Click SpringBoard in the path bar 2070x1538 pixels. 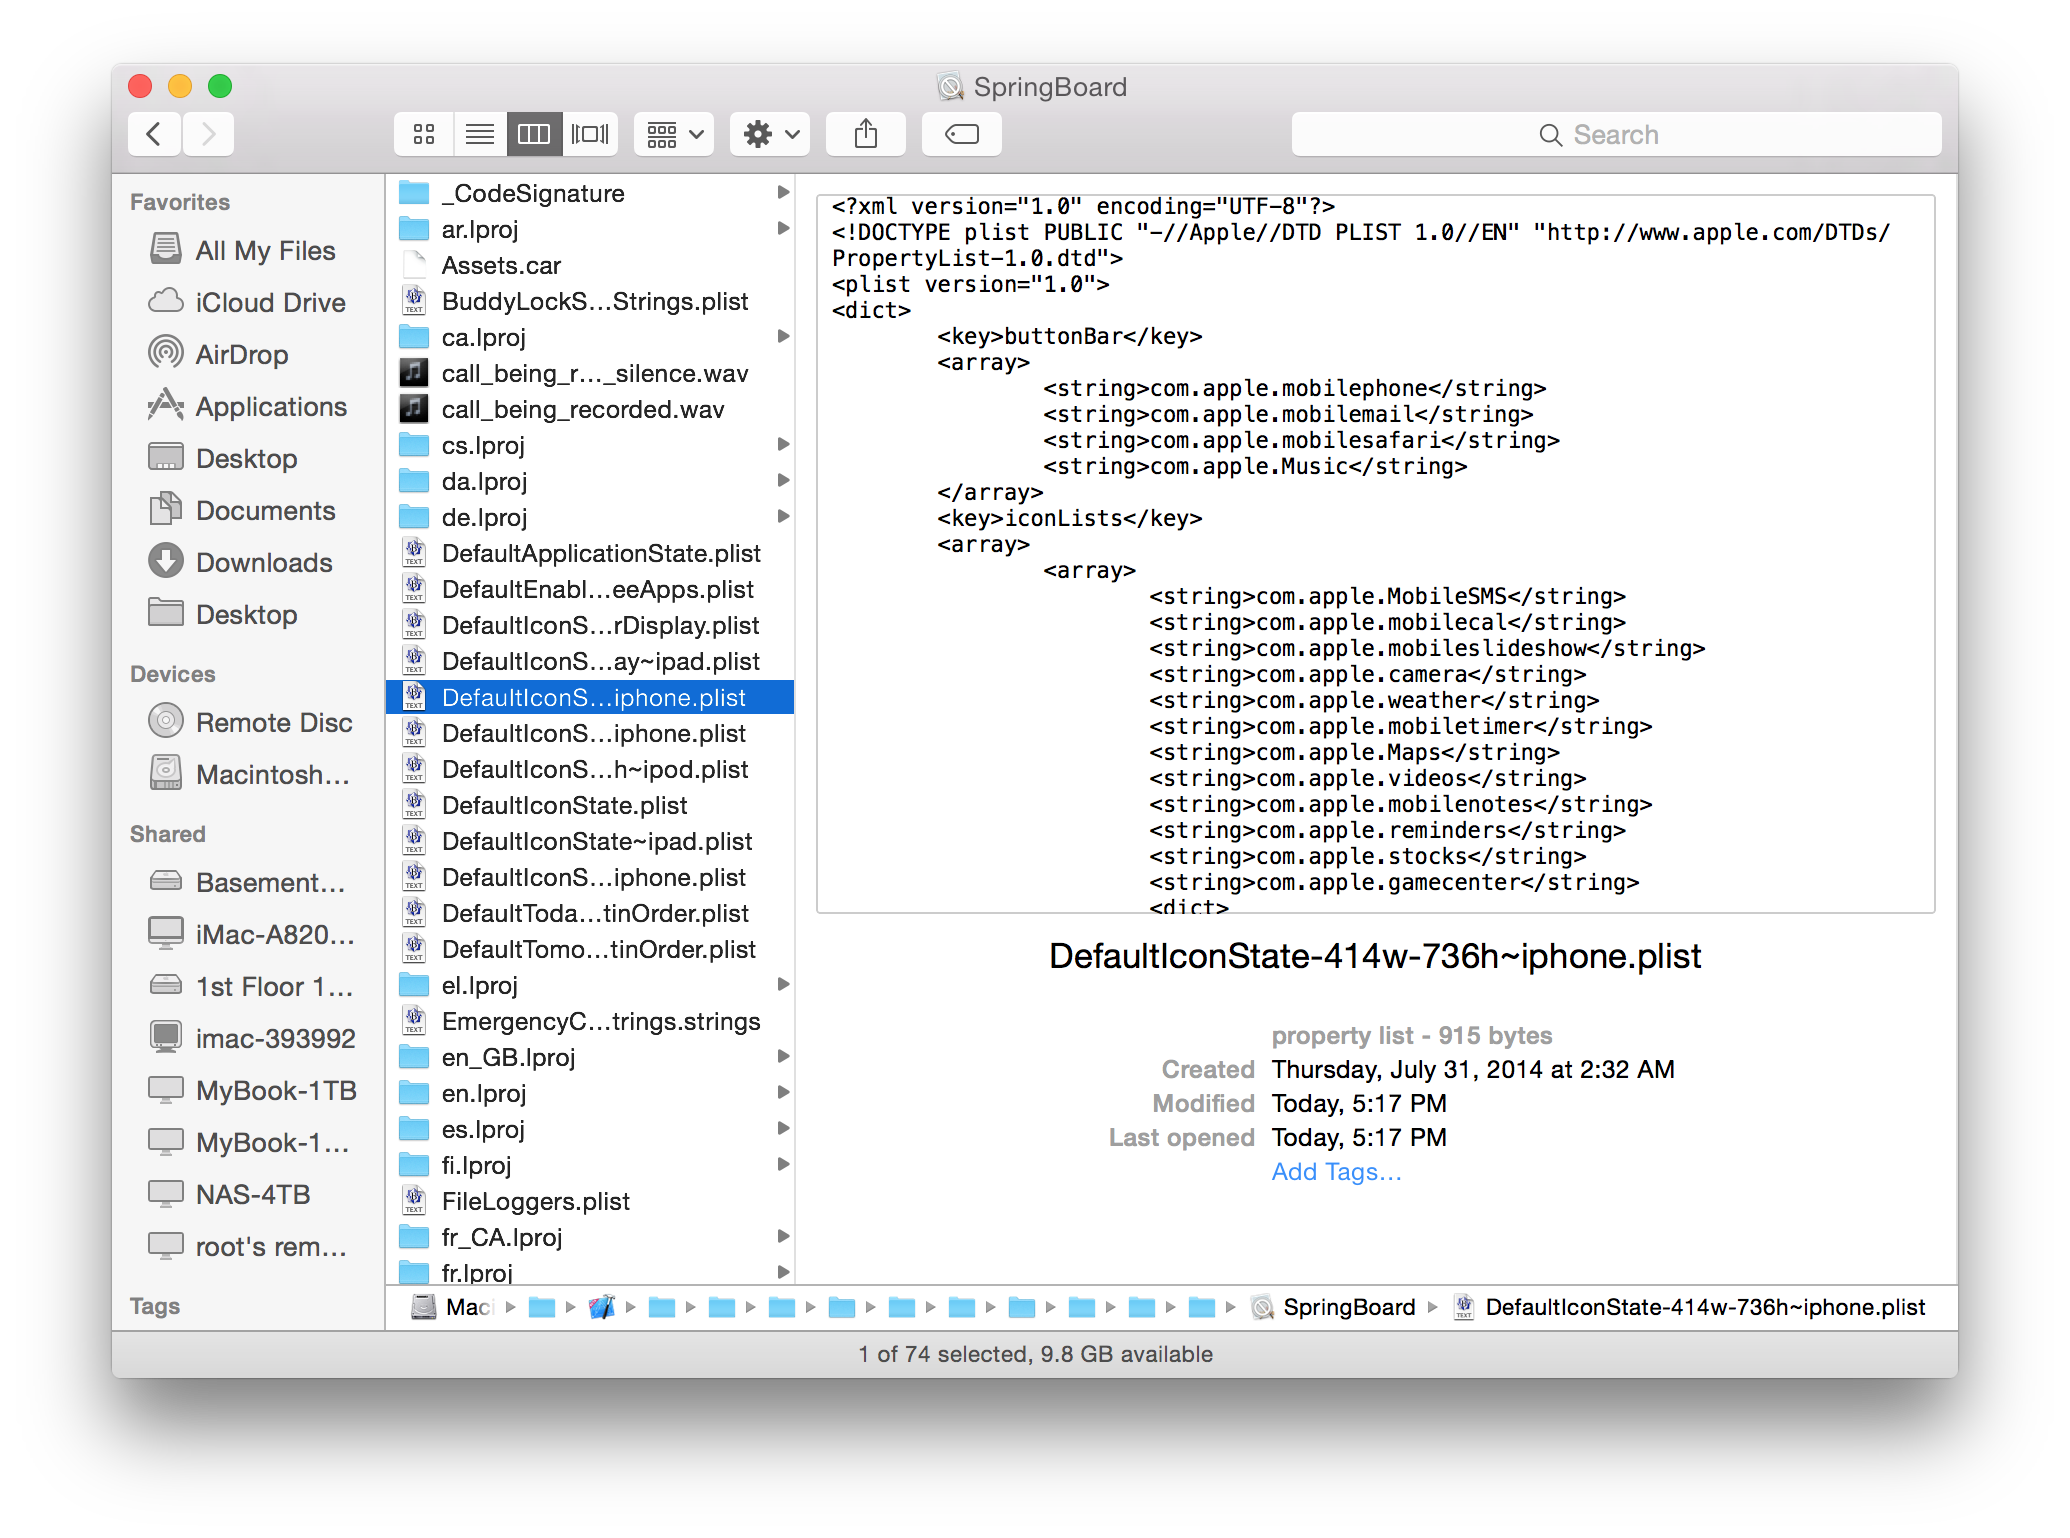[x=1347, y=1307]
